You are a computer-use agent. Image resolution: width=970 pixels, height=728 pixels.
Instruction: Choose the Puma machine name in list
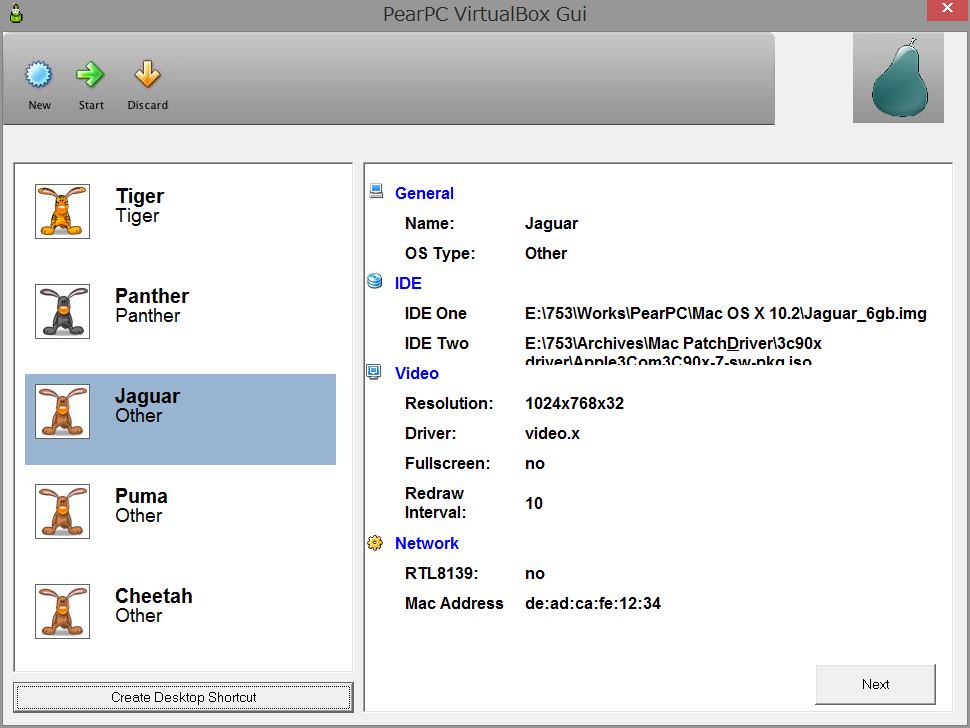coord(141,496)
